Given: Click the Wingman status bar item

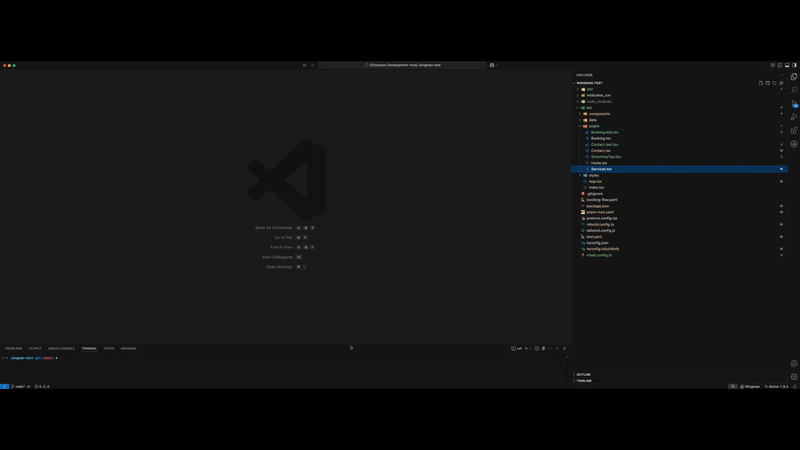Looking at the screenshot, I should [750, 387].
